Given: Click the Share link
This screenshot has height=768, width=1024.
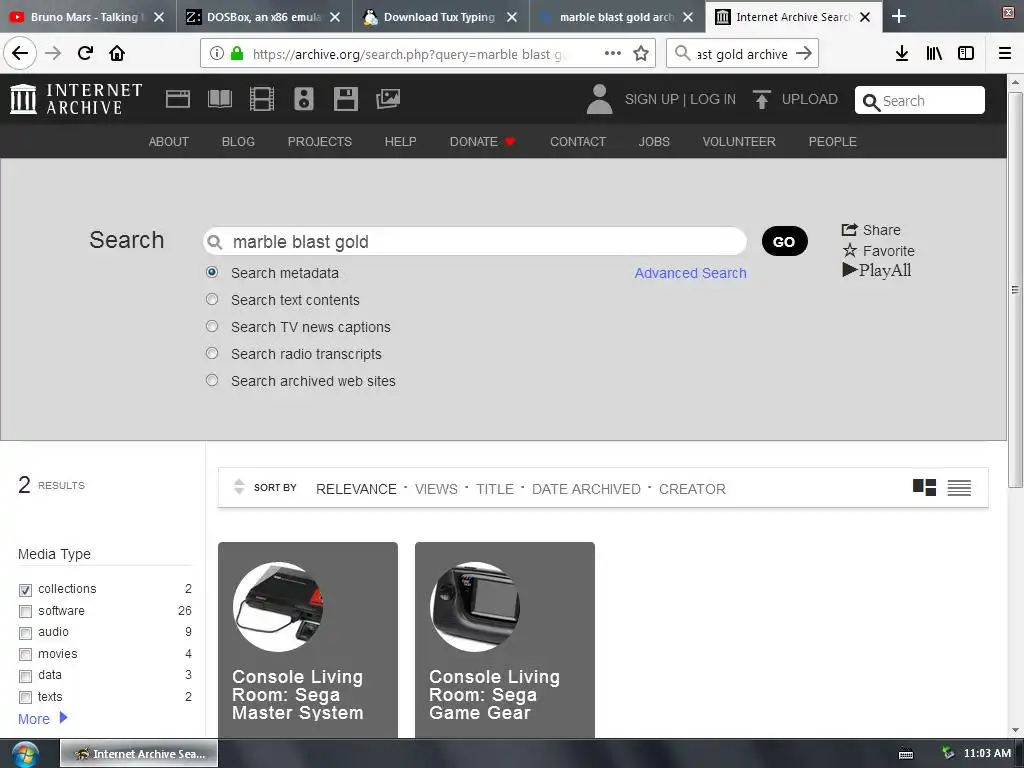Looking at the screenshot, I should pos(871,230).
